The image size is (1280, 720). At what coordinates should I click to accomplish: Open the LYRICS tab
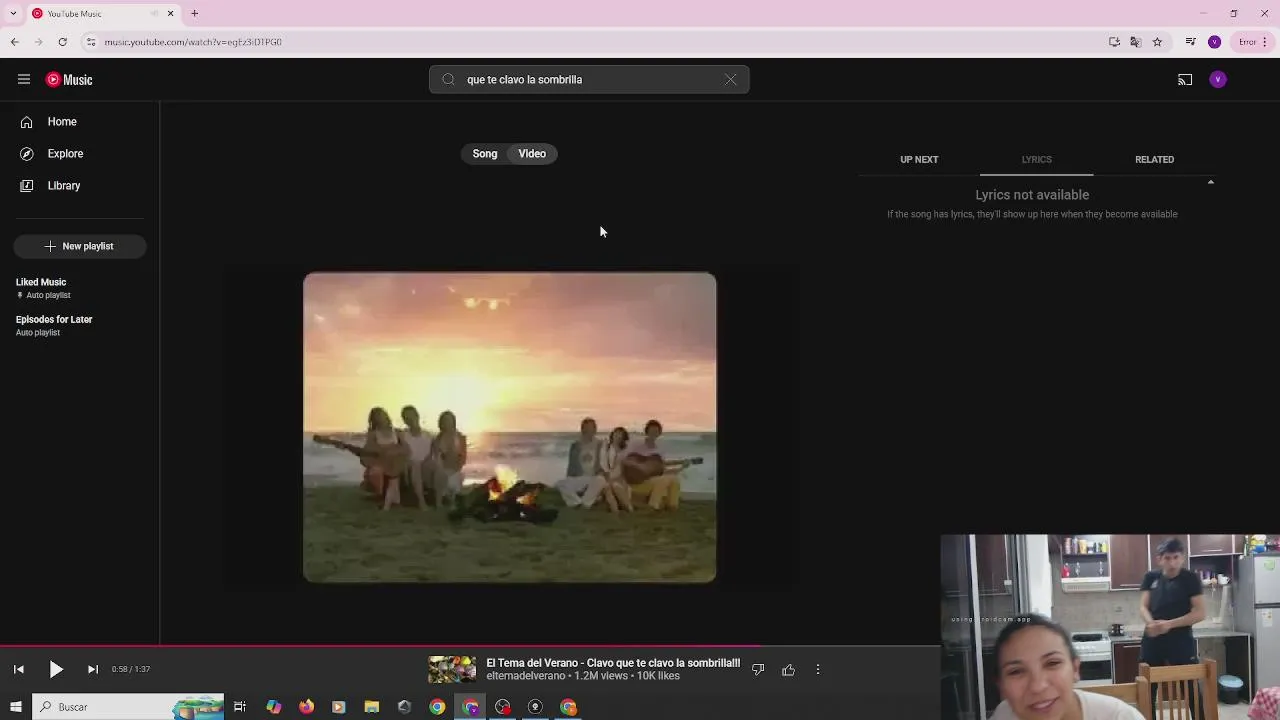tap(1036, 160)
